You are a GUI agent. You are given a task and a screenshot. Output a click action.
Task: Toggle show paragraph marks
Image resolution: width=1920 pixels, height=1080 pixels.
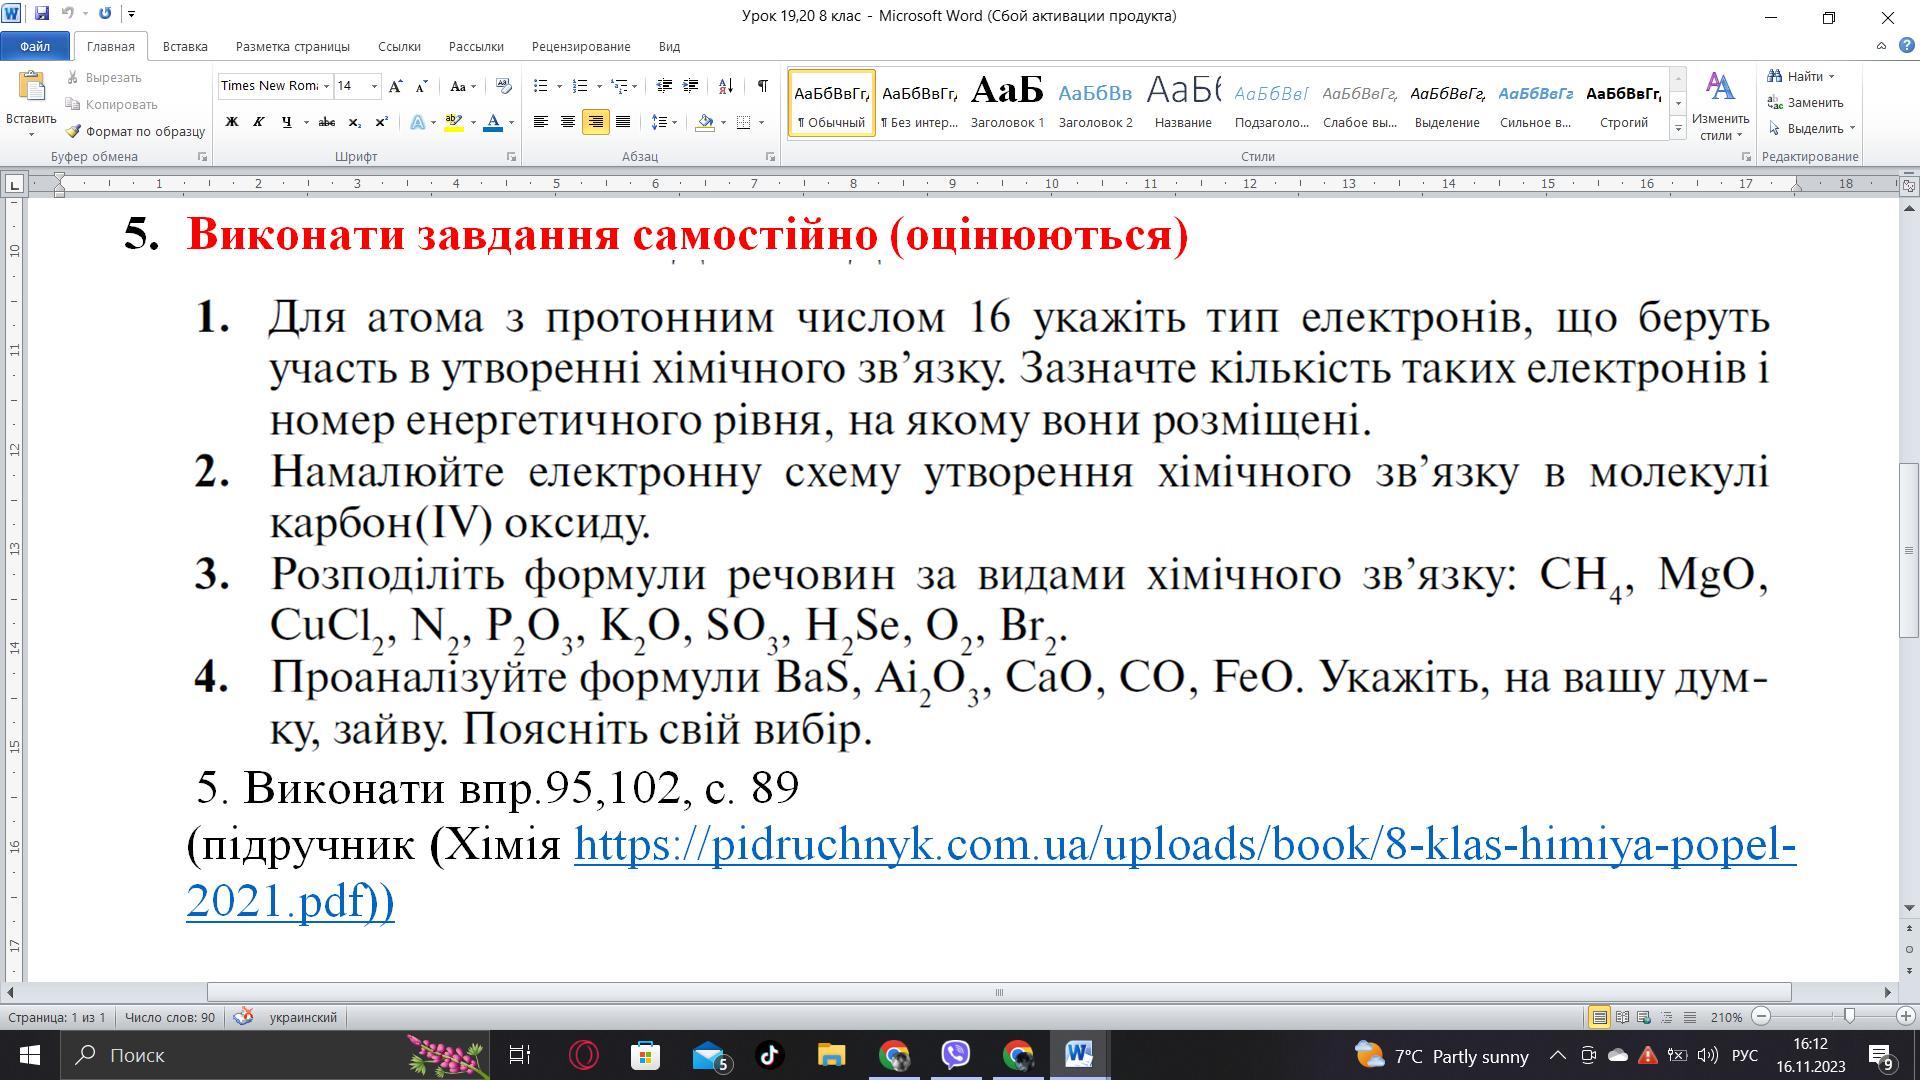pyautogui.click(x=762, y=86)
